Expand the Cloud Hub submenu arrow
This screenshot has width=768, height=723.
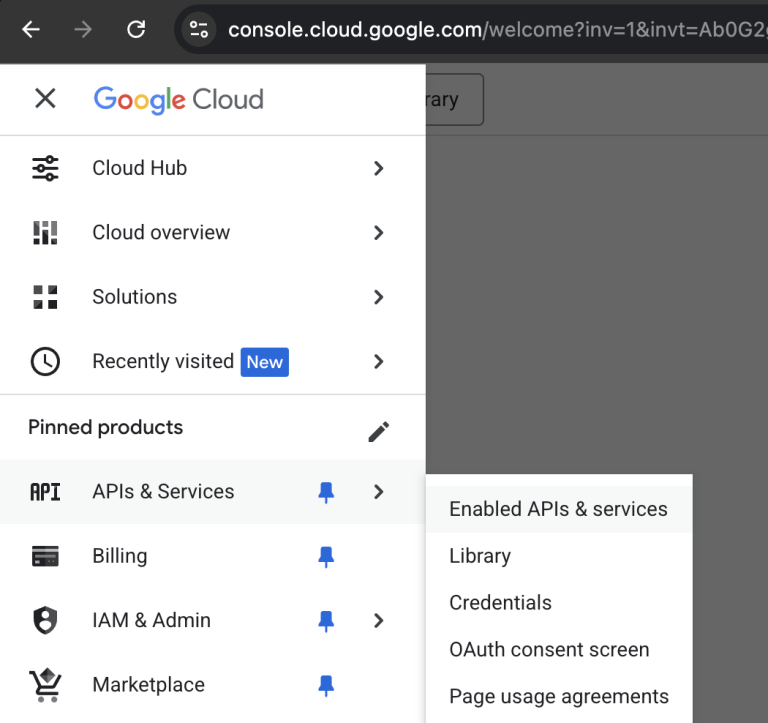(378, 168)
